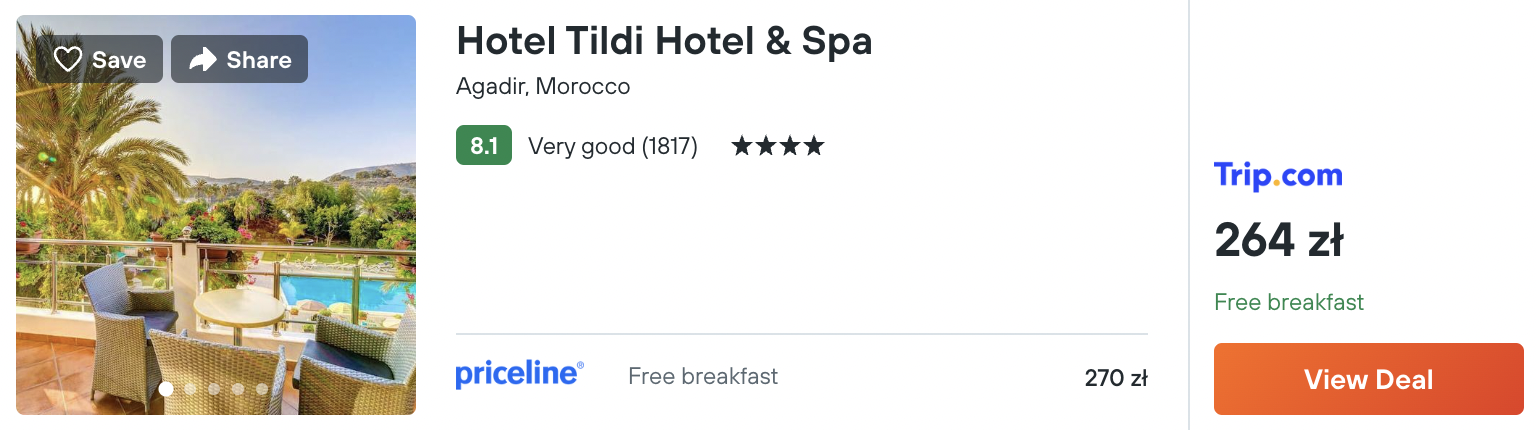Screen dimensions: 1536x430
Task: Select the first carousel dot
Action: pyautogui.click(x=166, y=389)
